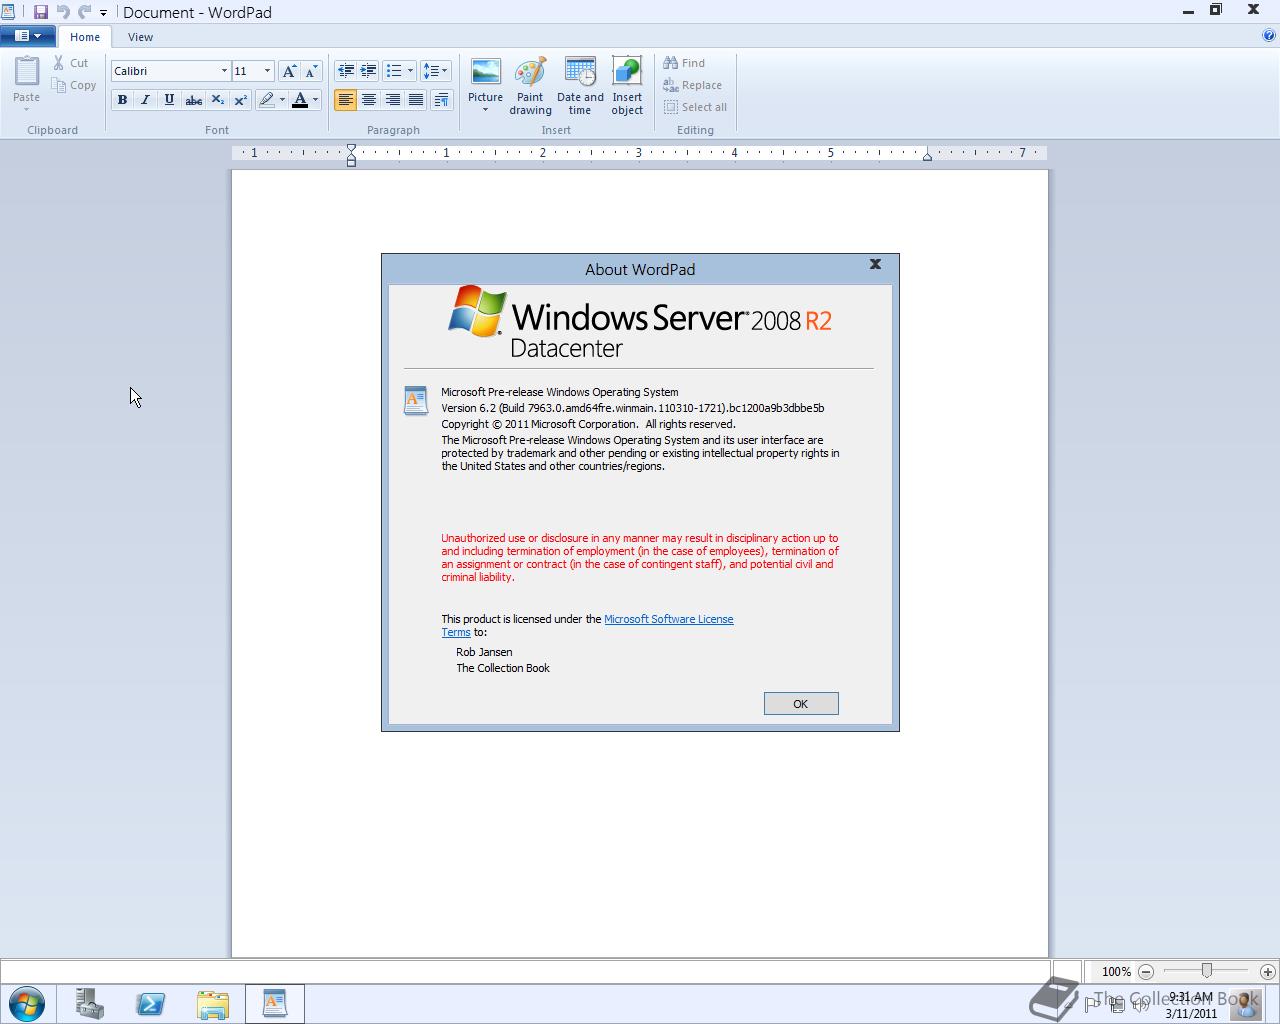Apply the black font color
This screenshot has height=1024, width=1280.
coord(300,100)
